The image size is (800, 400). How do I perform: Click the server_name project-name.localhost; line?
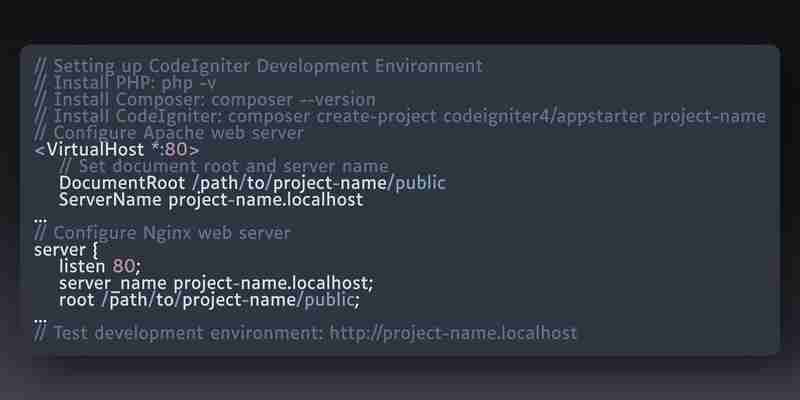216,283
